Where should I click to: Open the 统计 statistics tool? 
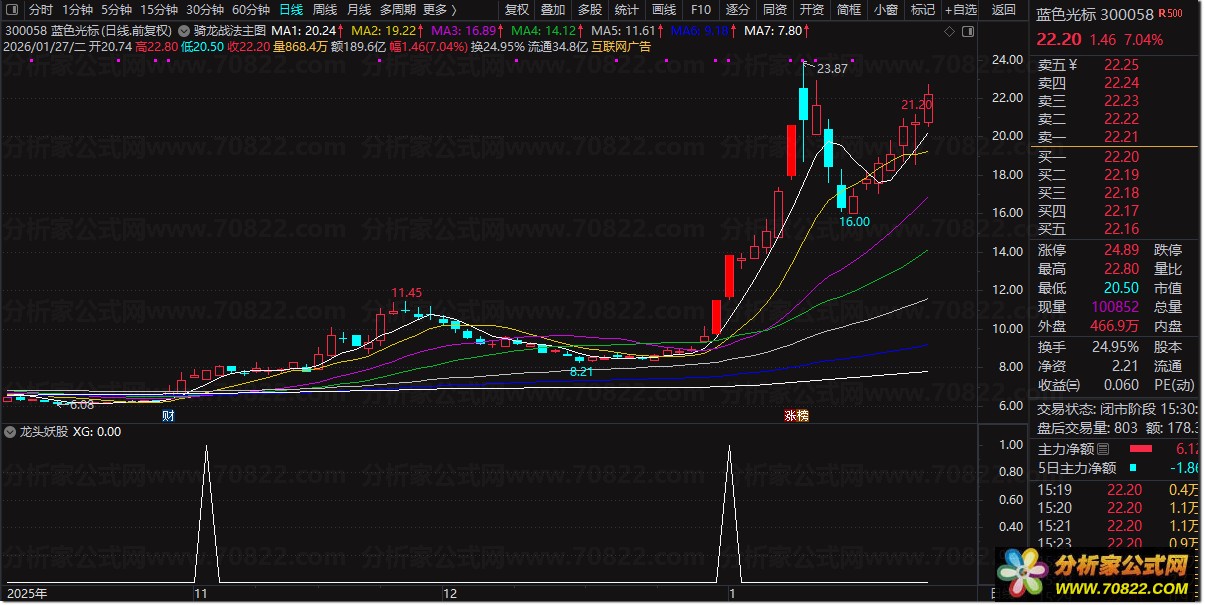pyautogui.click(x=626, y=9)
